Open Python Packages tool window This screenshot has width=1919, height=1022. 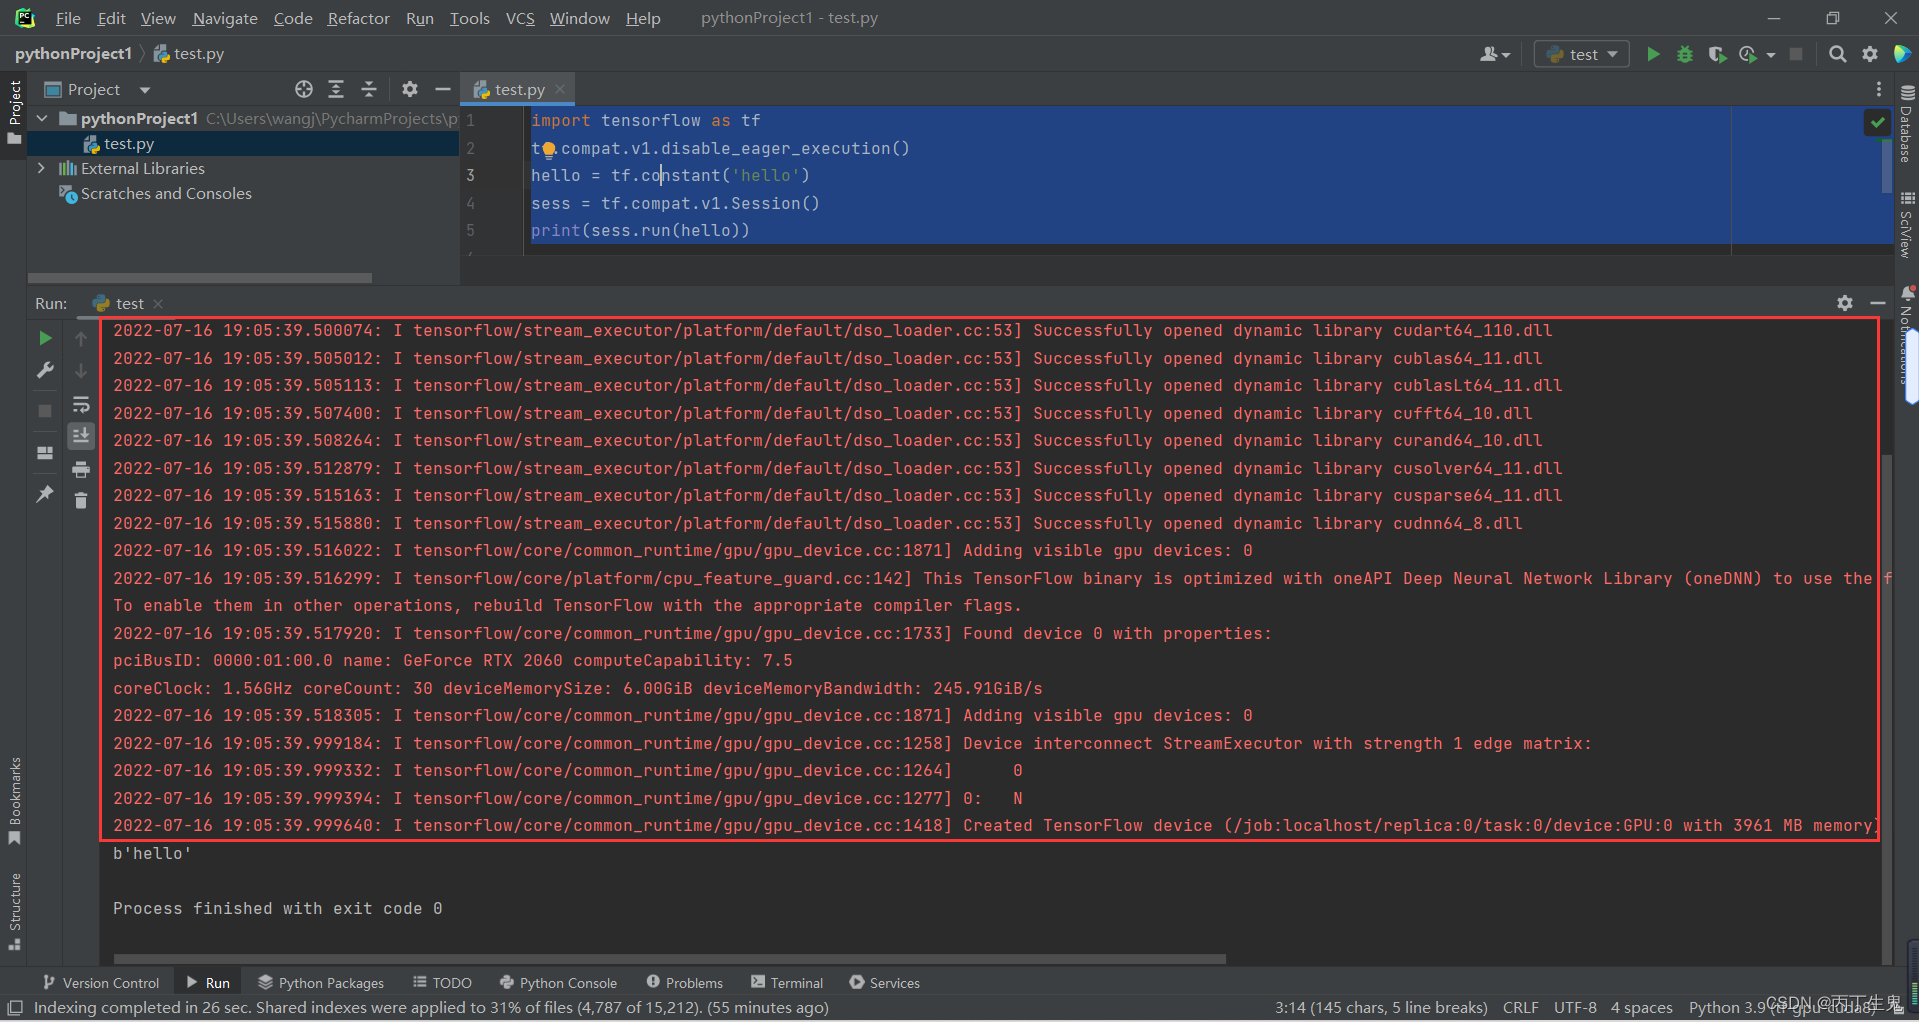tap(321, 983)
